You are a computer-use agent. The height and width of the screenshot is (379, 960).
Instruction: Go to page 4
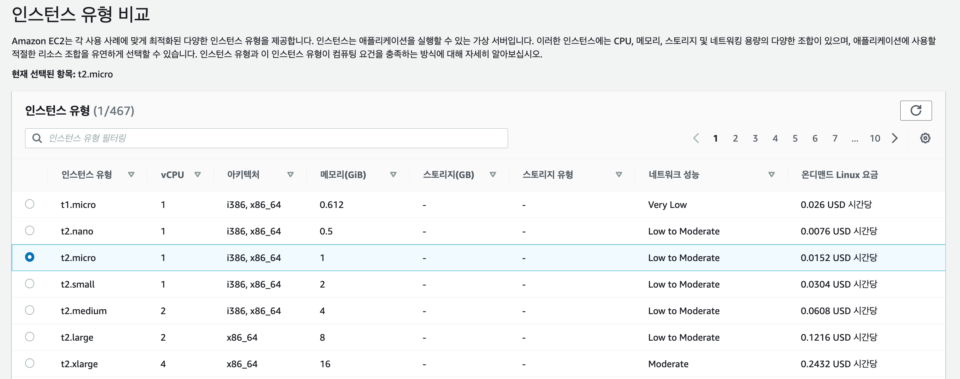pos(775,138)
